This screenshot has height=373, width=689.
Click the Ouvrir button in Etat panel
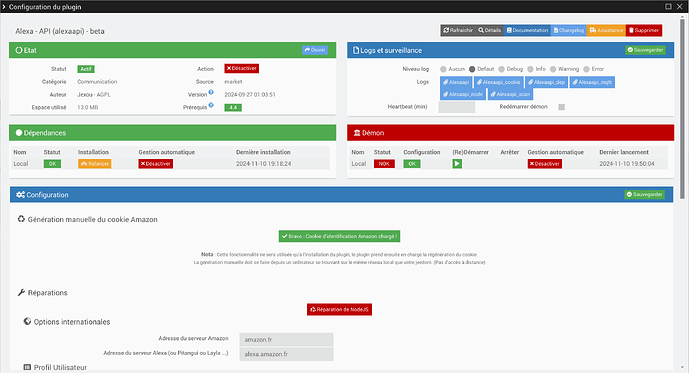[315, 50]
